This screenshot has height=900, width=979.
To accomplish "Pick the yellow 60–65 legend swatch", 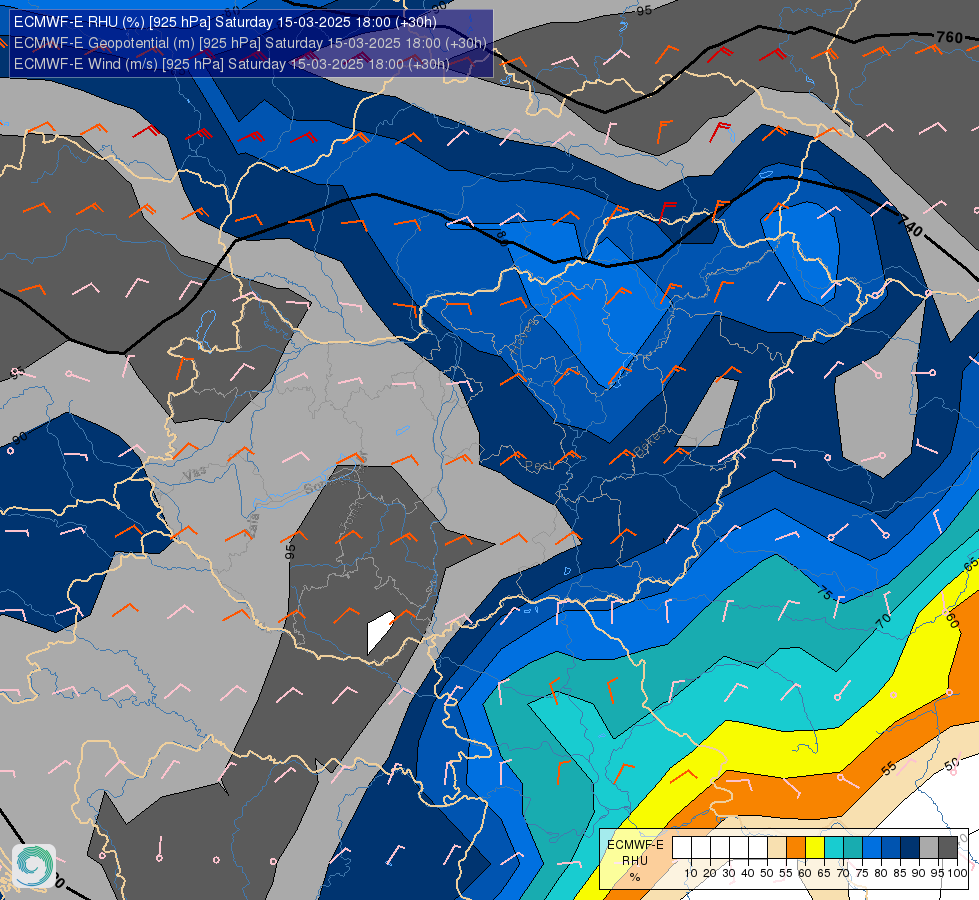I will click(815, 848).
